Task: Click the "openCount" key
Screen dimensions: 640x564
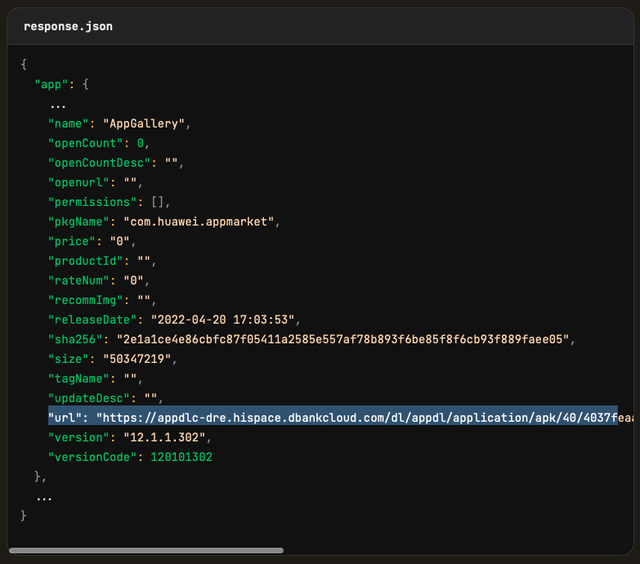Action: [x=88, y=144]
